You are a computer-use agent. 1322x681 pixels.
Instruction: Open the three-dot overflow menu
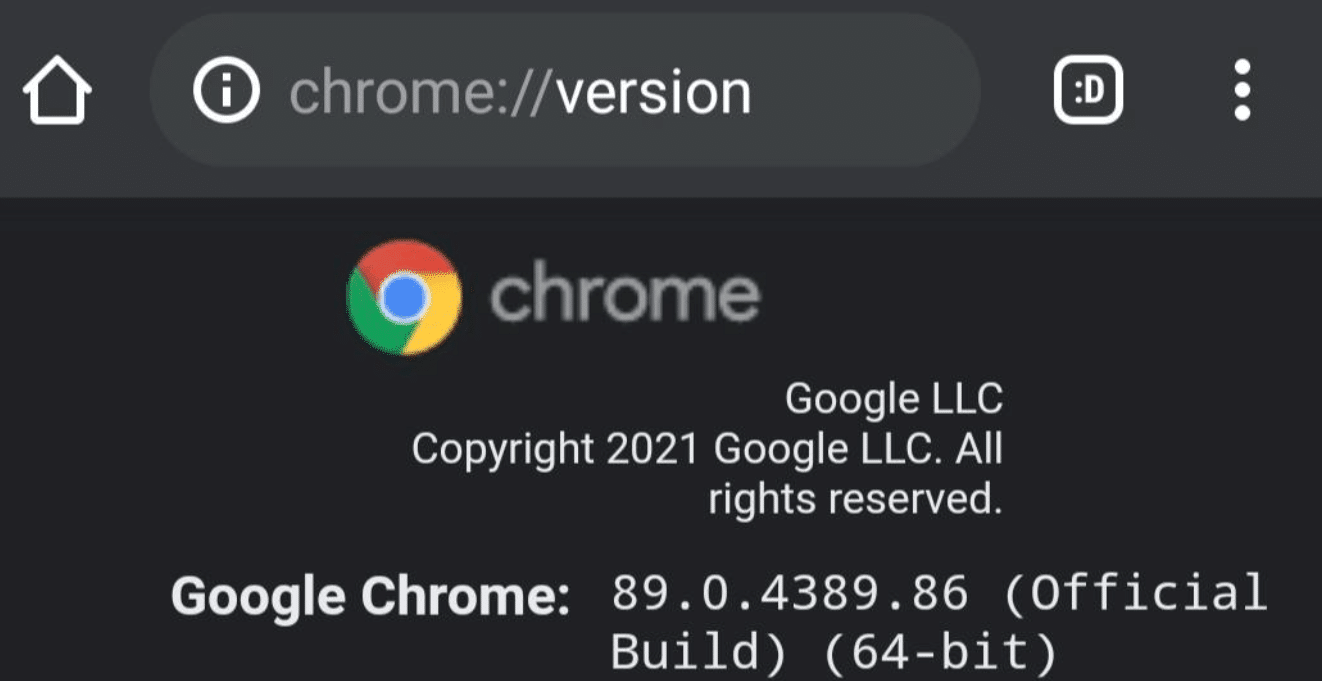point(1242,90)
